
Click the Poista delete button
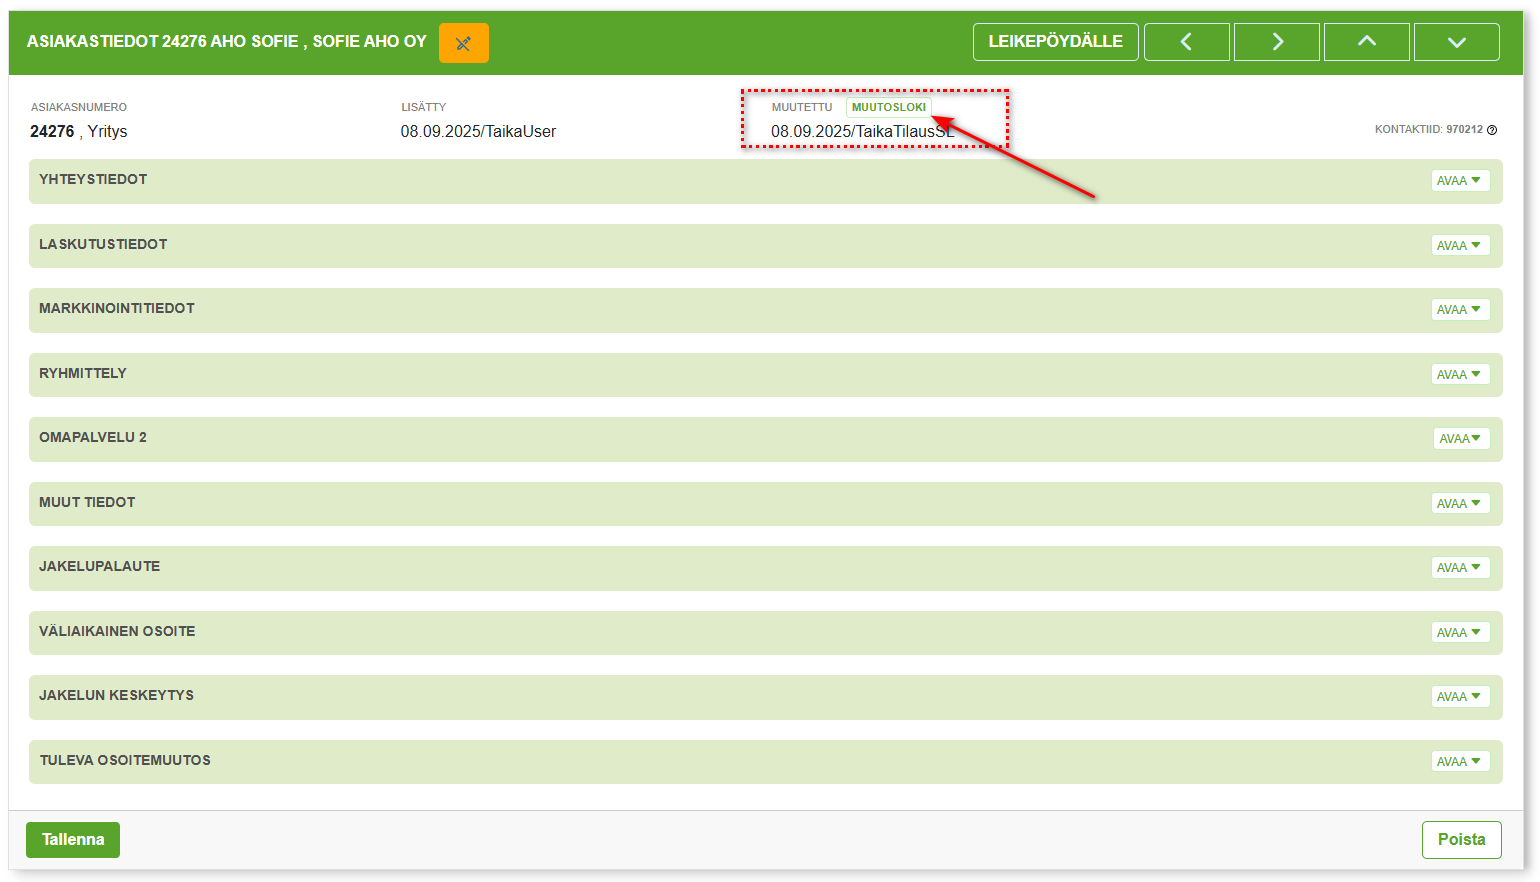coord(1461,840)
